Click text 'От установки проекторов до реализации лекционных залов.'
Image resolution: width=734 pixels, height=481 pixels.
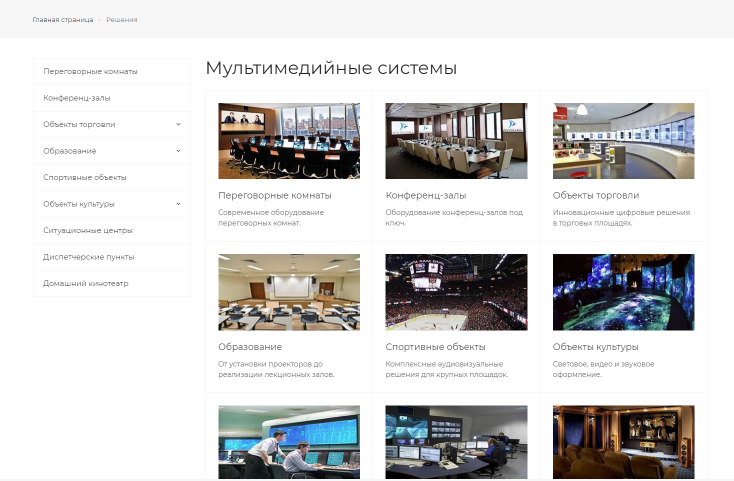(276, 369)
